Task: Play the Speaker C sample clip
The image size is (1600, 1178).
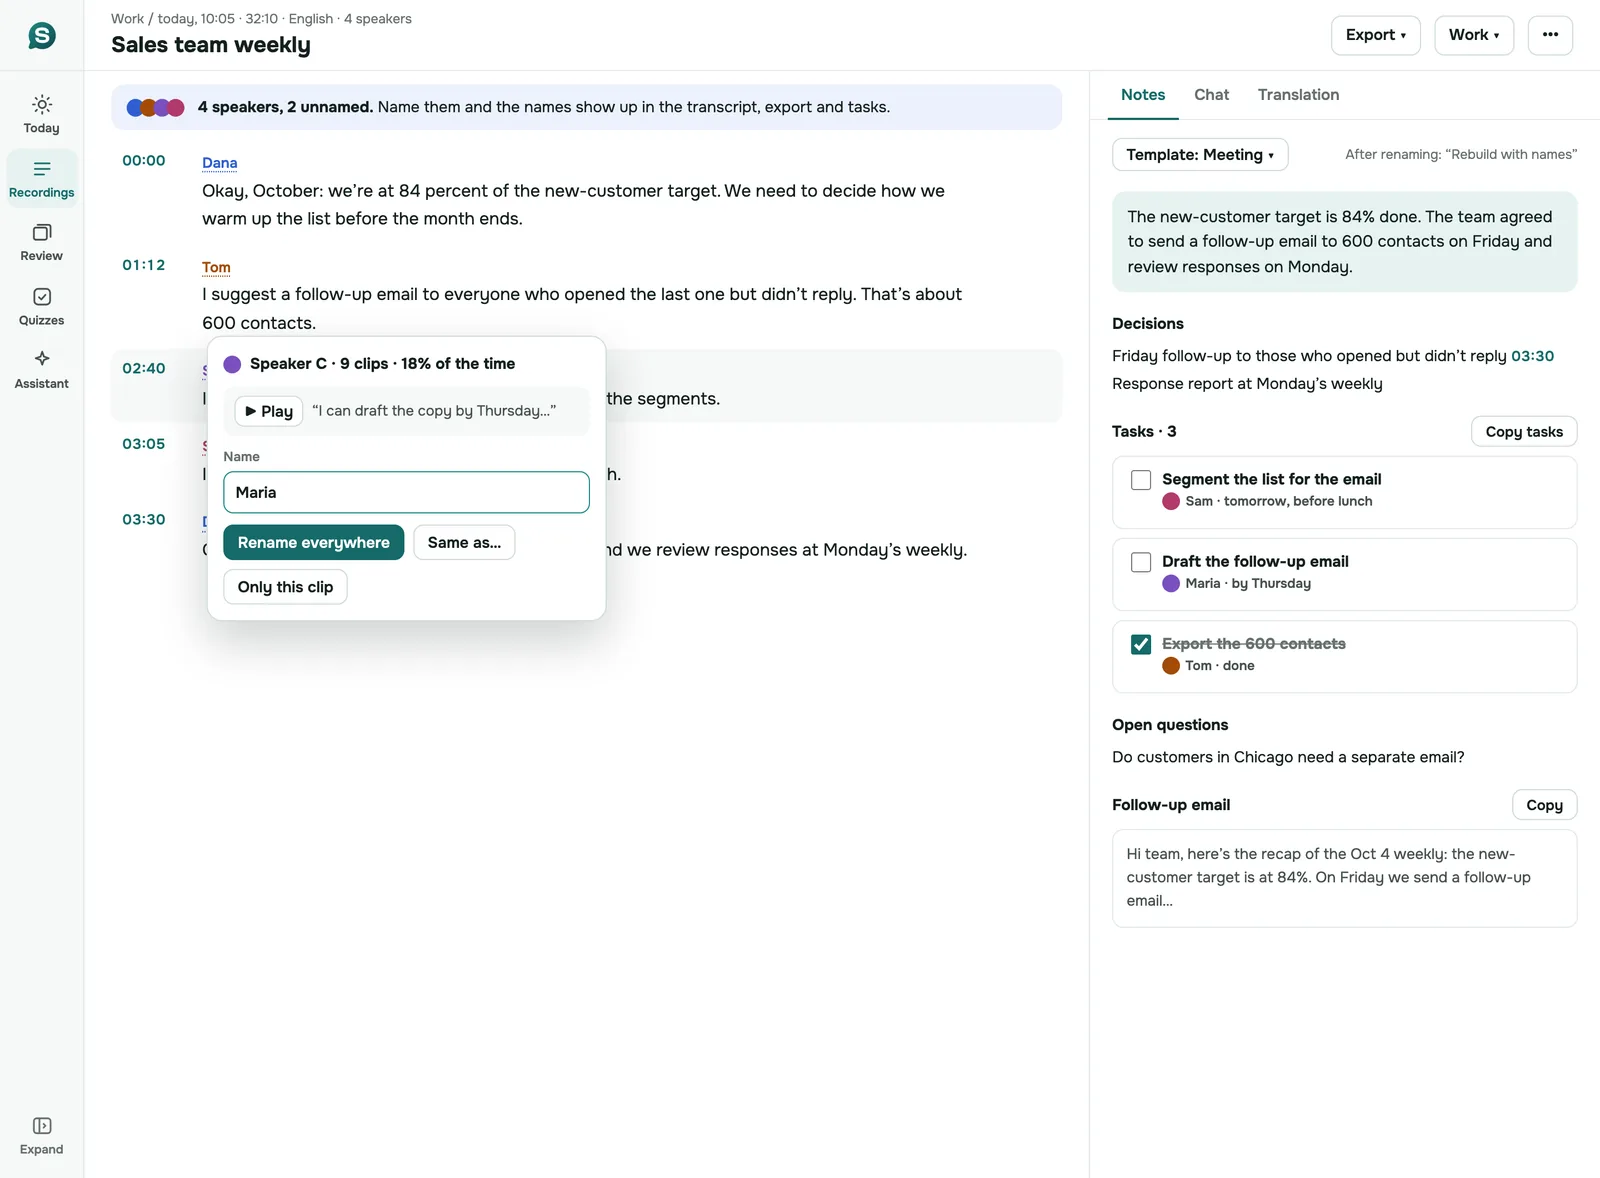Action: point(268,411)
